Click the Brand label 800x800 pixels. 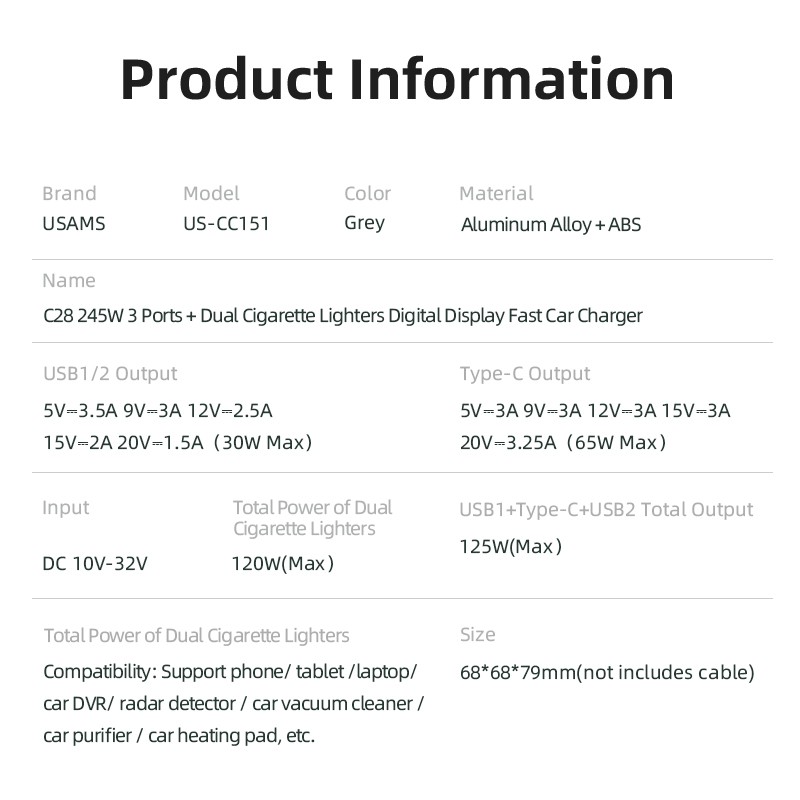69,194
